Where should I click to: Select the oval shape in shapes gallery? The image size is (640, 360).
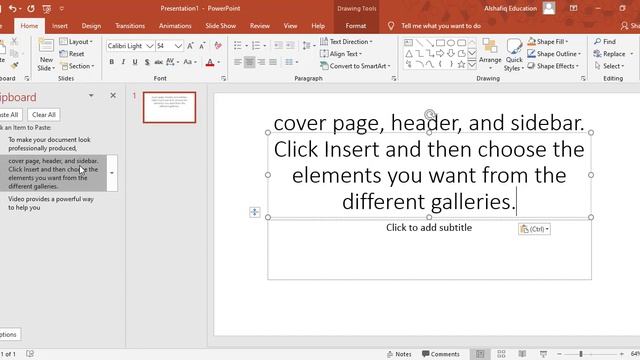[451, 42]
